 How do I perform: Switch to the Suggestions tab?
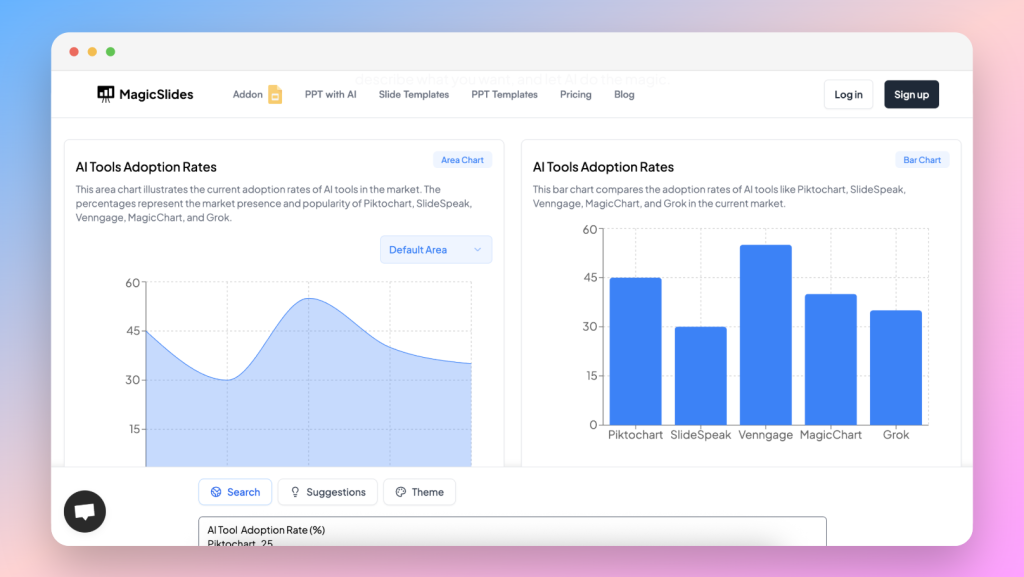pos(328,492)
